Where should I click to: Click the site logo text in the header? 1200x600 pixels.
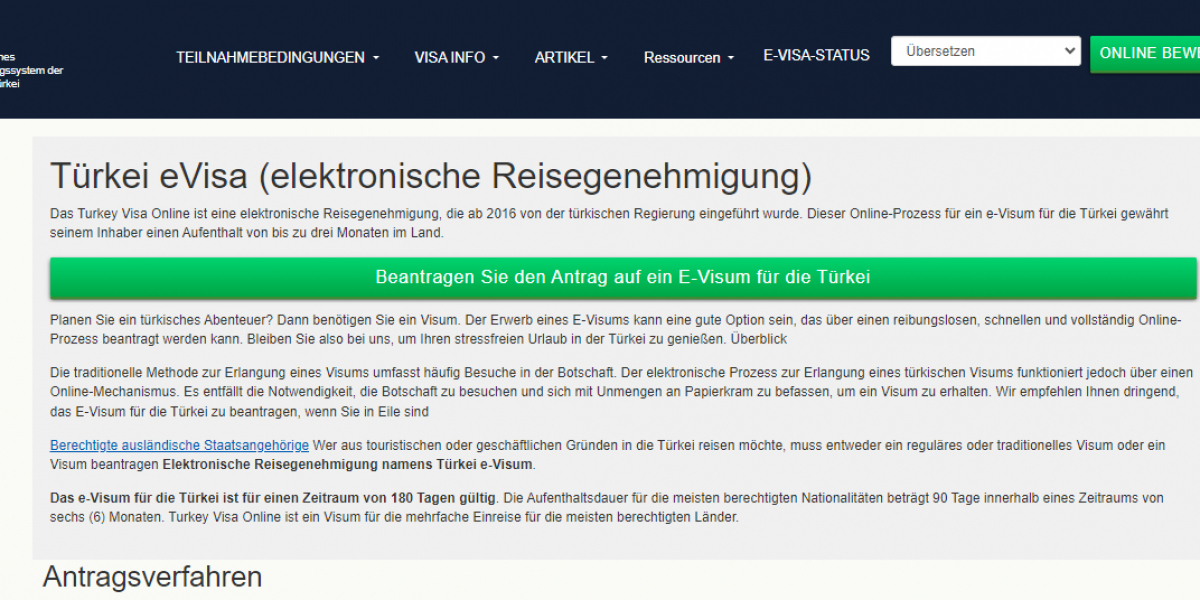(30, 70)
